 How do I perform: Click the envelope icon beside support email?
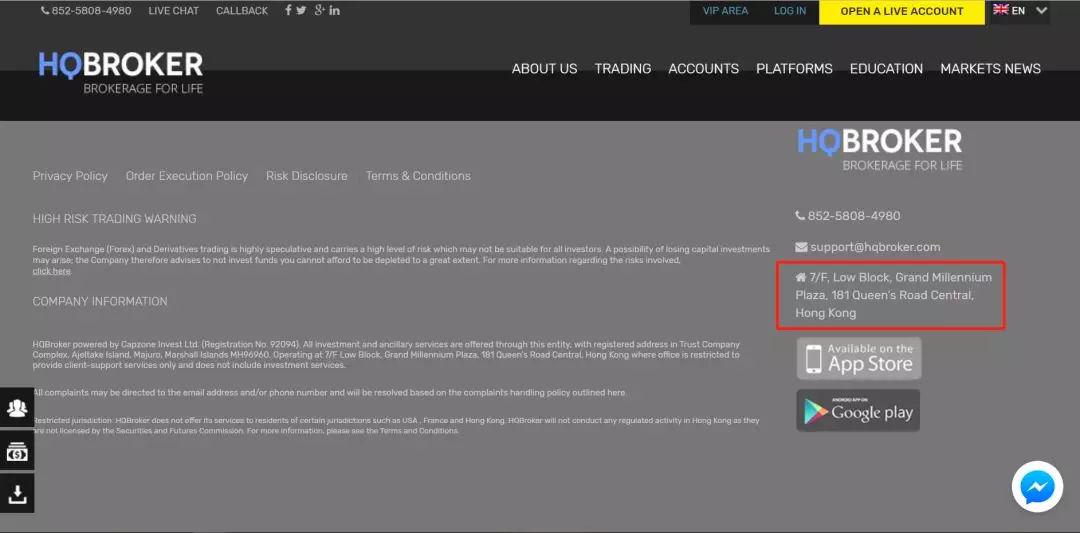tap(801, 247)
